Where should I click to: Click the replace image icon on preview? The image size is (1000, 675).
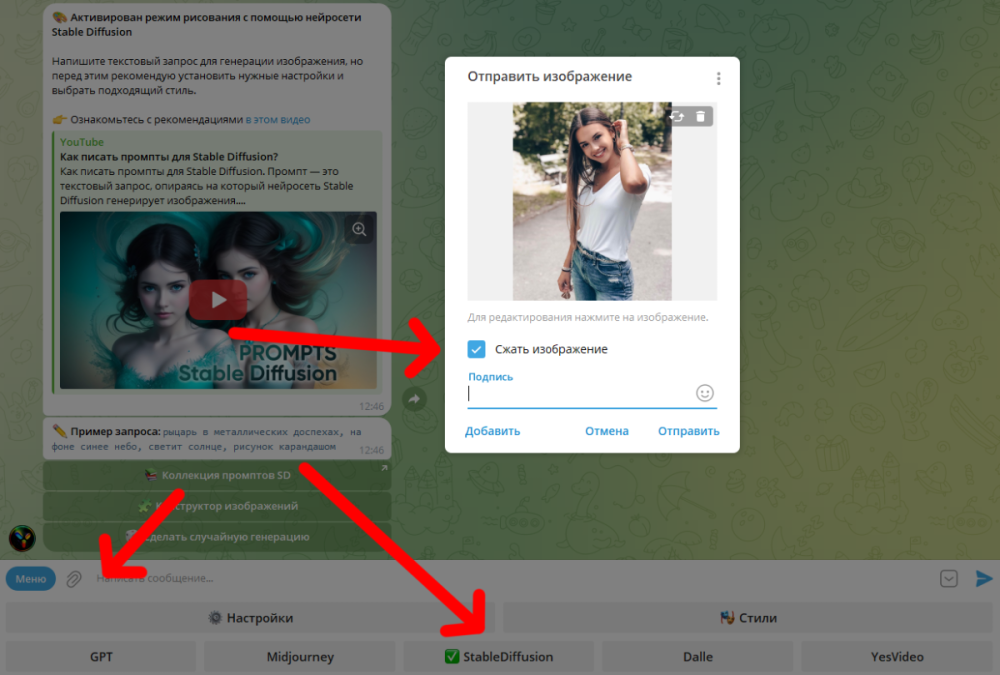677,117
